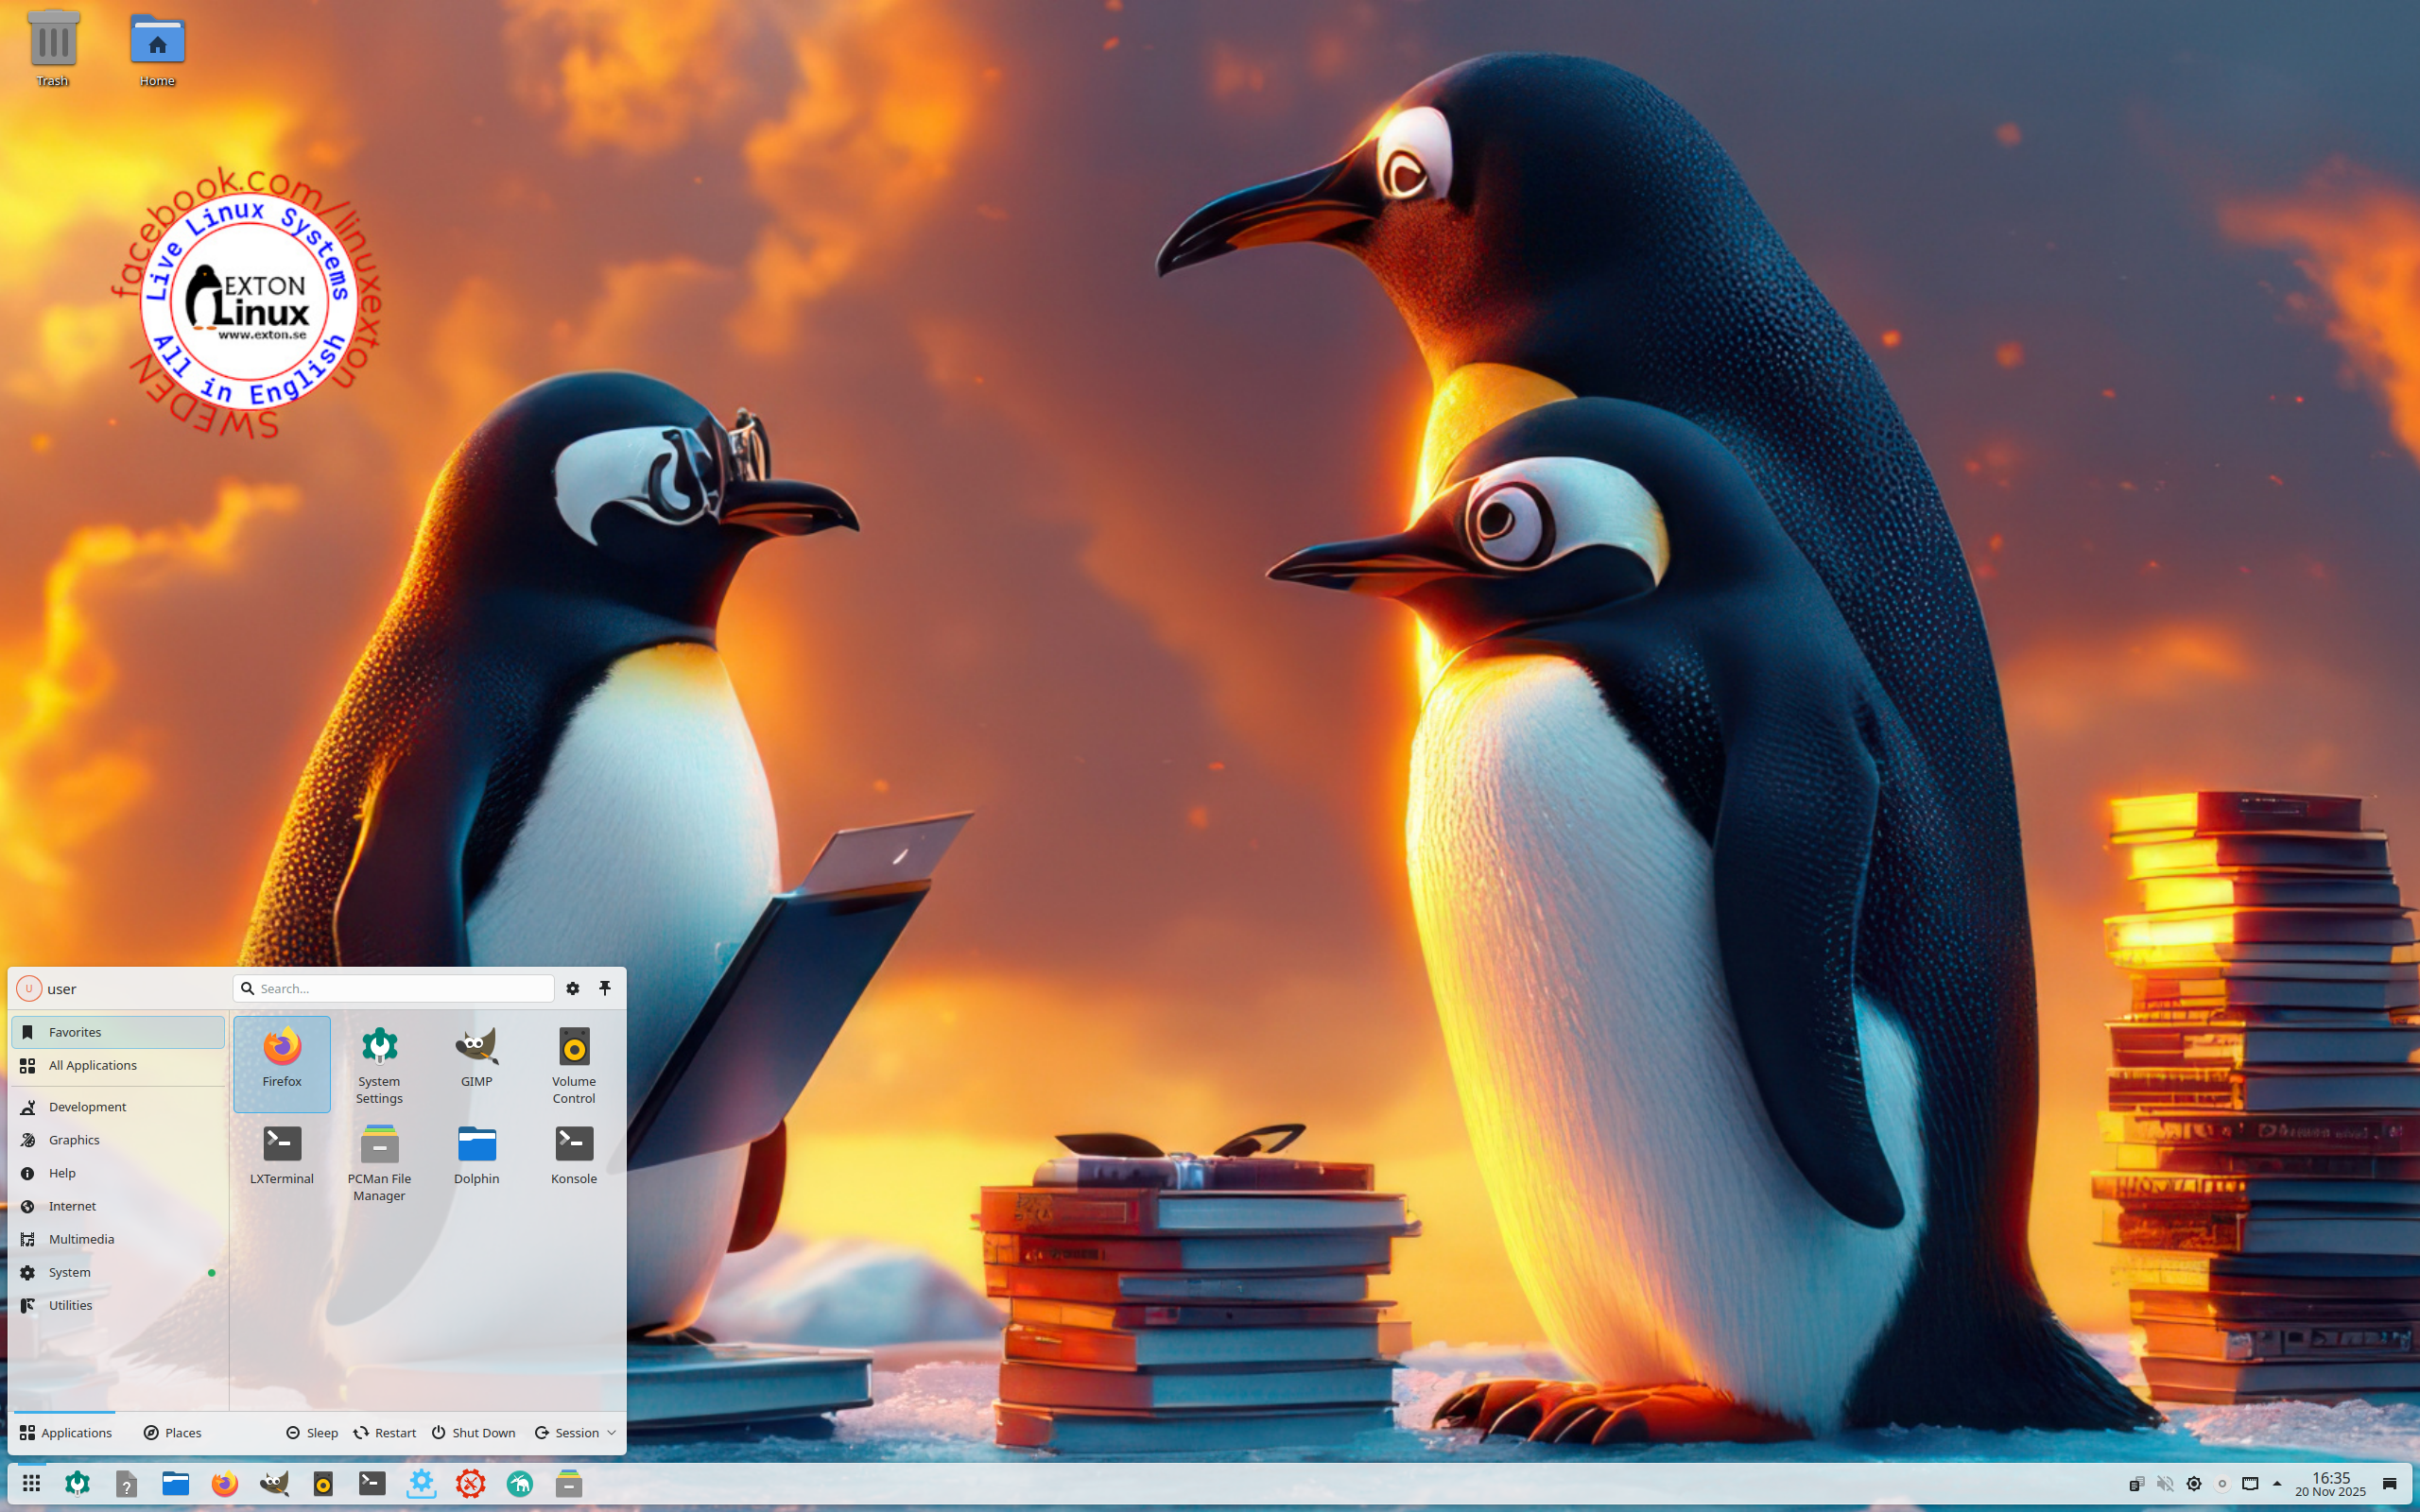
Task: Launch LXTerminal from the Favorites grid
Action: point(282,1161)
